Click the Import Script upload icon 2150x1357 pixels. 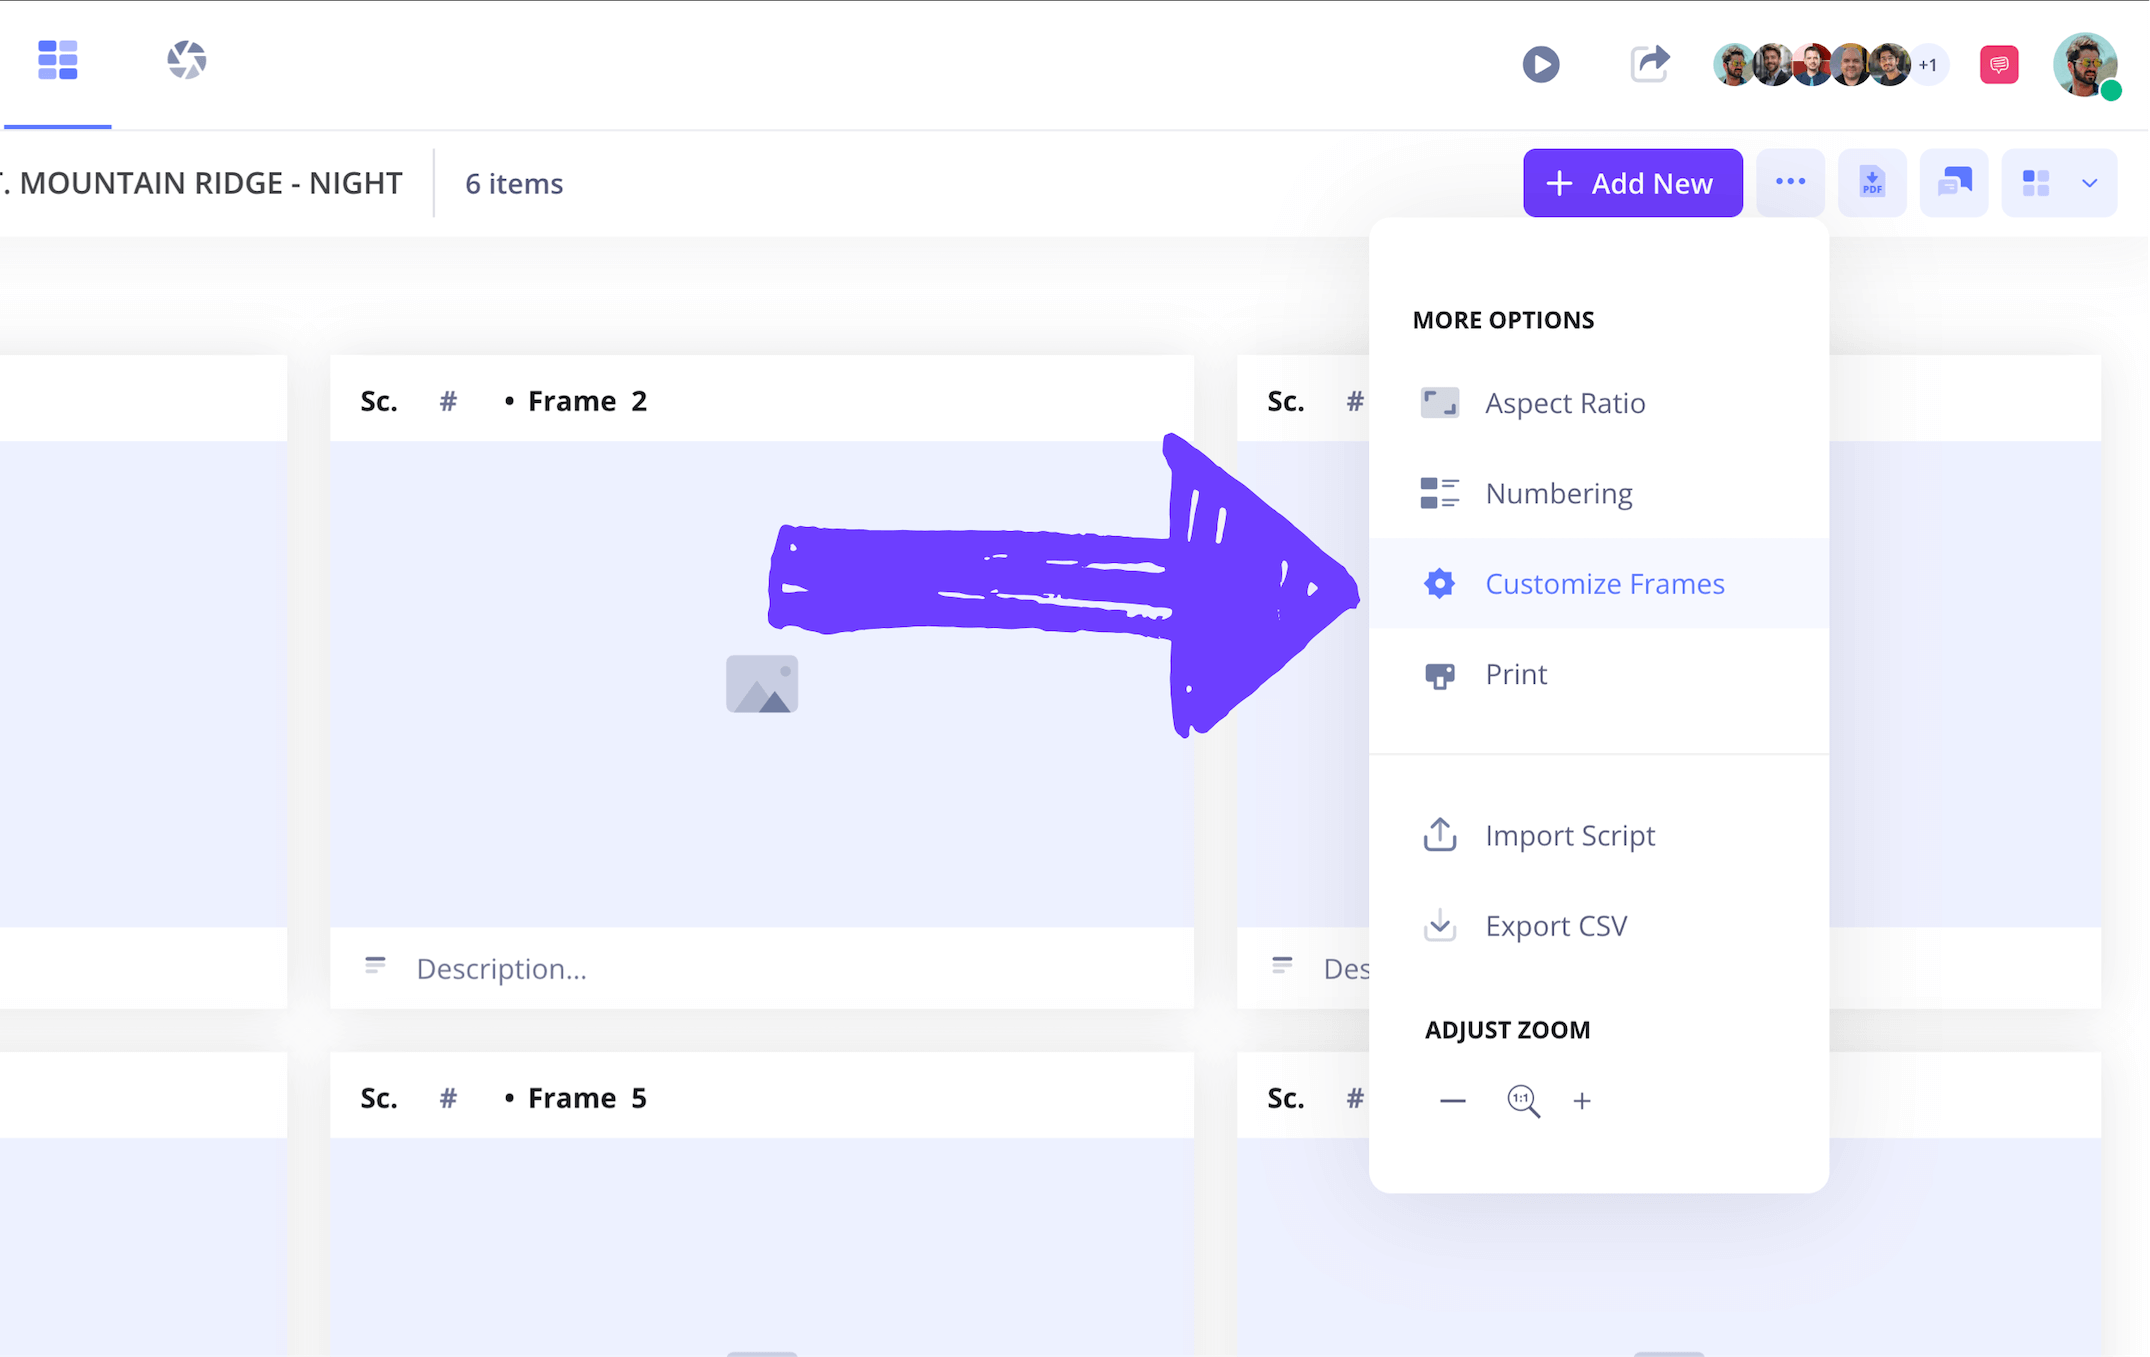click(x=1439, y=835)
